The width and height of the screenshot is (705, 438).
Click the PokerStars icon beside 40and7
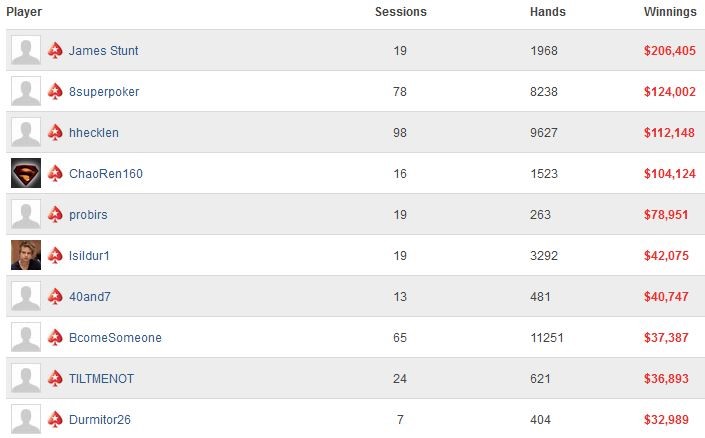point(55,296)
